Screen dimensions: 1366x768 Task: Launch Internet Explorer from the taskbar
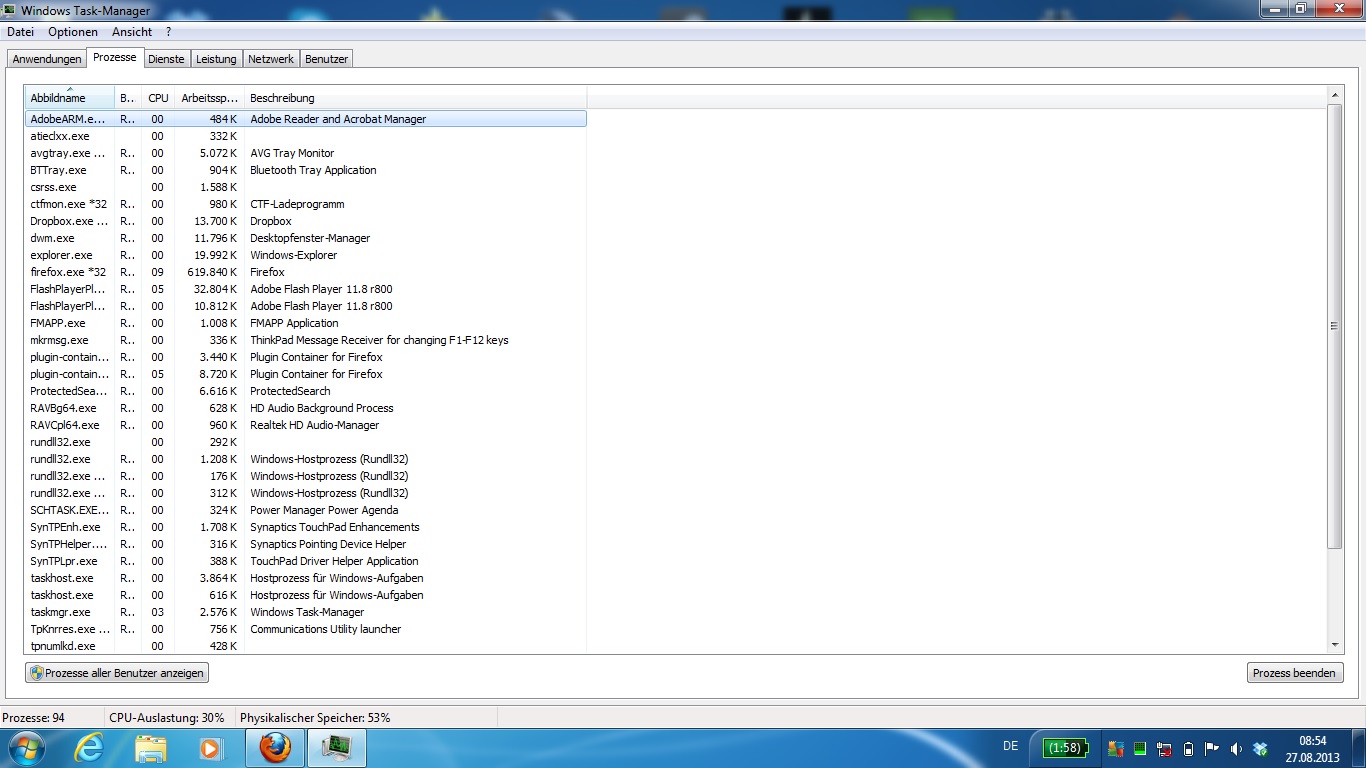[x=89, y=748]
